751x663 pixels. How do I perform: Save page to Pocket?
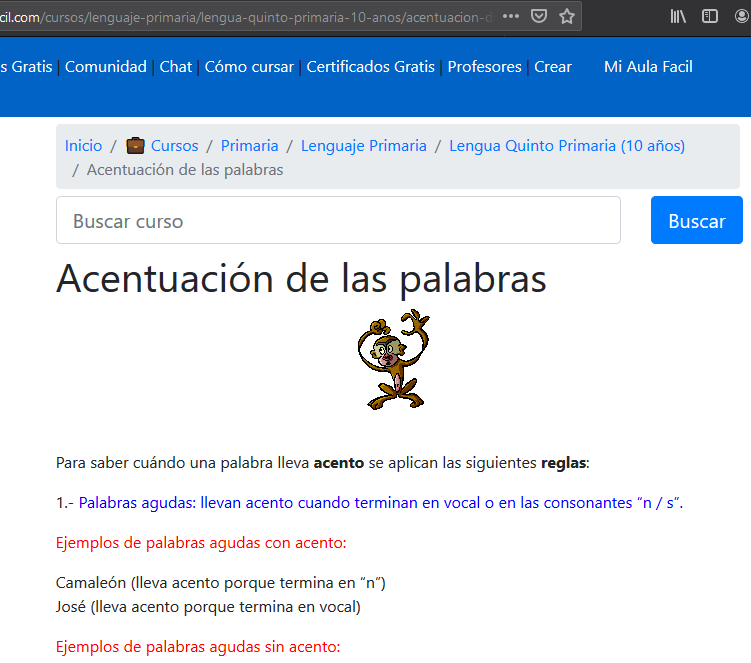539,17
